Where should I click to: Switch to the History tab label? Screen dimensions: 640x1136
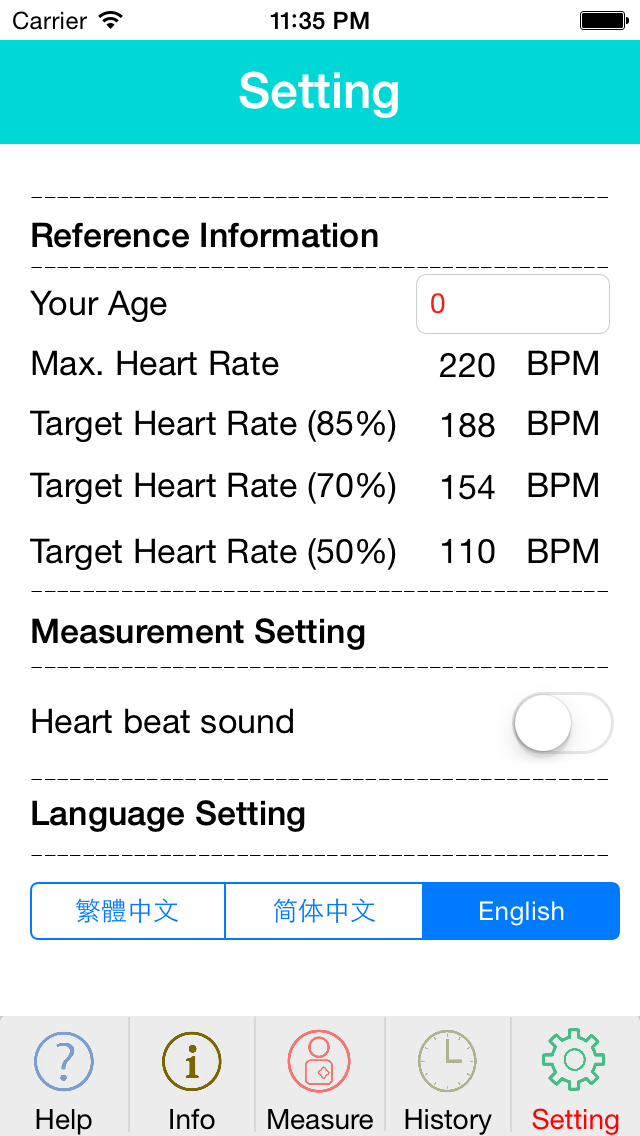click(447, 1119)
